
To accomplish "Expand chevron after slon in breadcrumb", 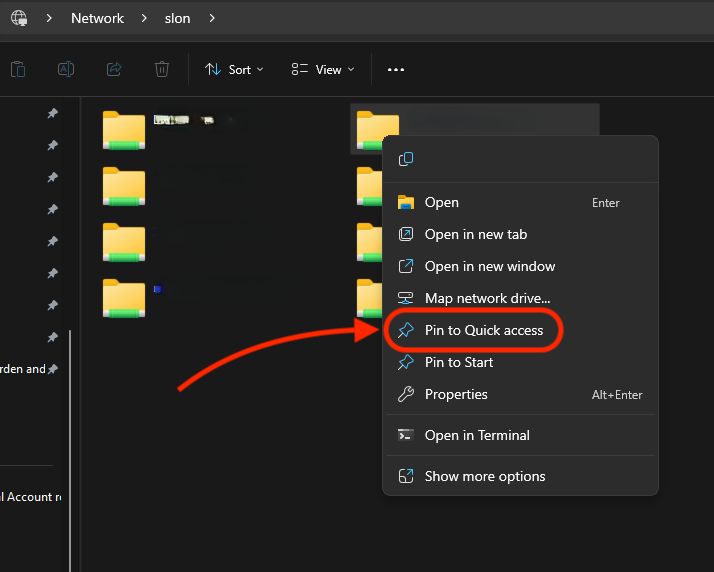I will tap(212, 18).
